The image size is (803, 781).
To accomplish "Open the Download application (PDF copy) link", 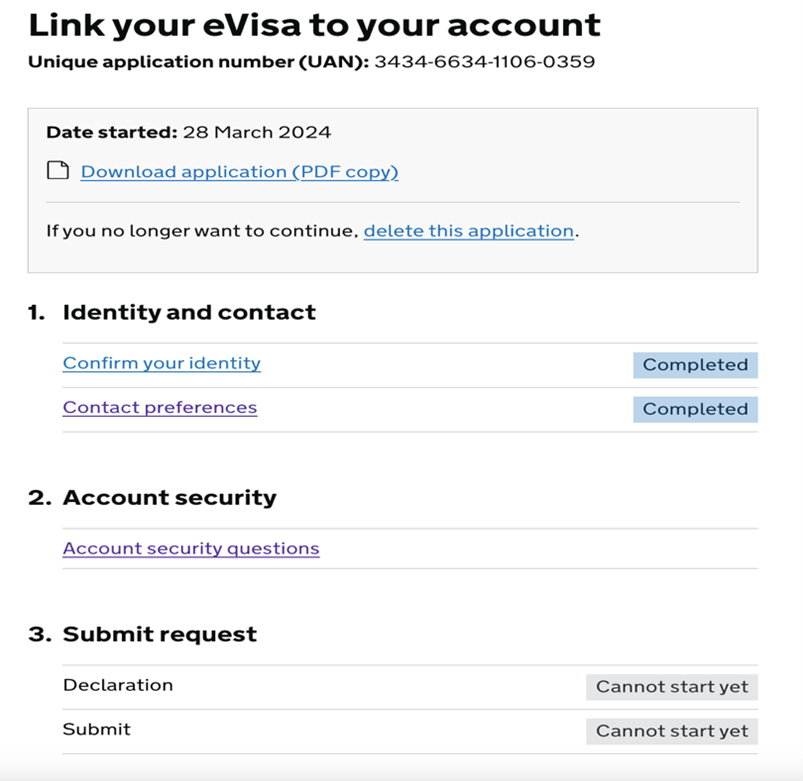I will pyautogui.click(x=239, y=172).
